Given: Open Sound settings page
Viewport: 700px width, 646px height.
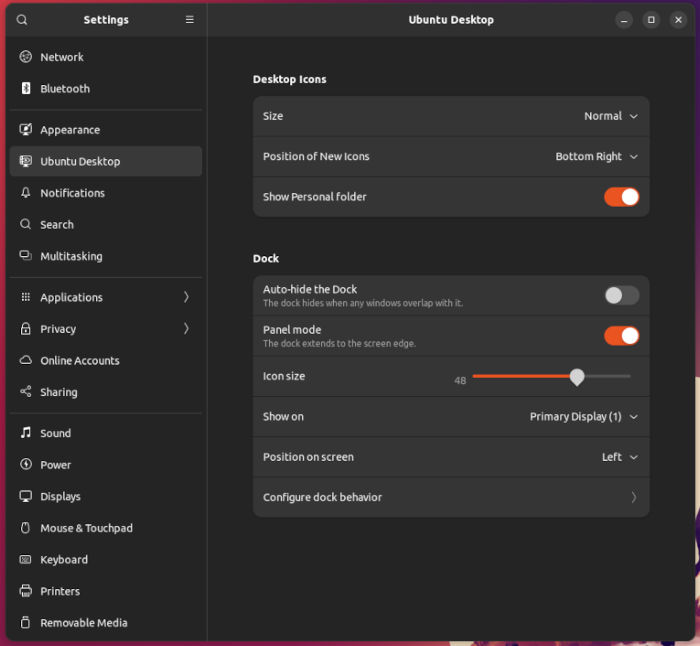Looking at the screenshot, I should (x=106, y=433).
